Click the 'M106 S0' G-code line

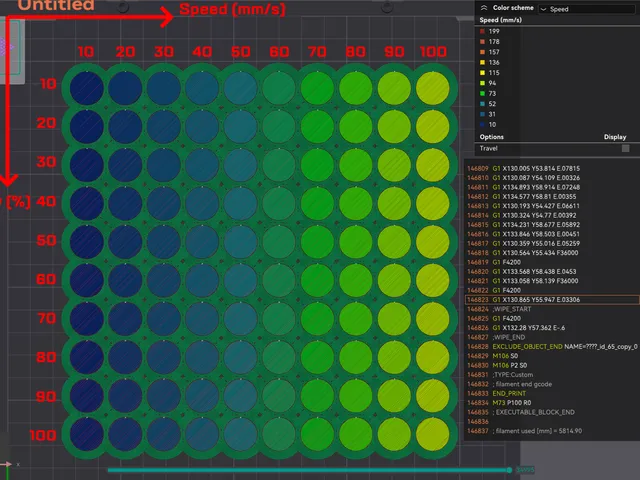(x=492, y=356)
